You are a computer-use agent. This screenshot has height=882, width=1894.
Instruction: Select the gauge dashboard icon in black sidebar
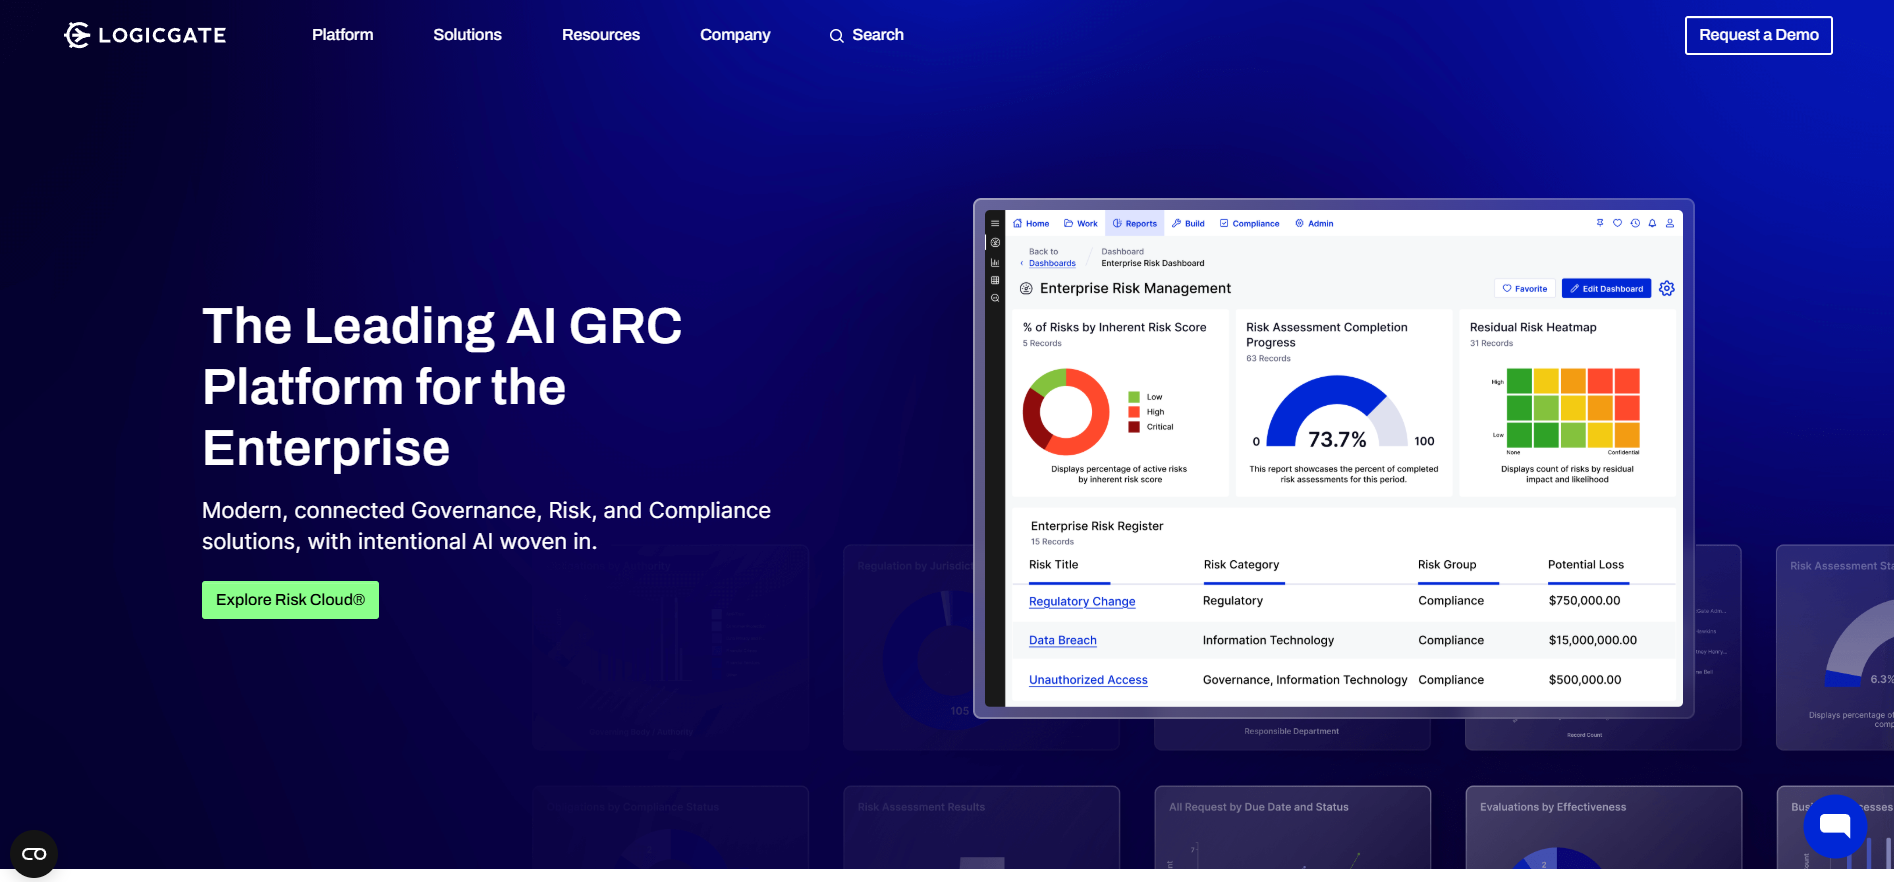click(x=995, y=242)
